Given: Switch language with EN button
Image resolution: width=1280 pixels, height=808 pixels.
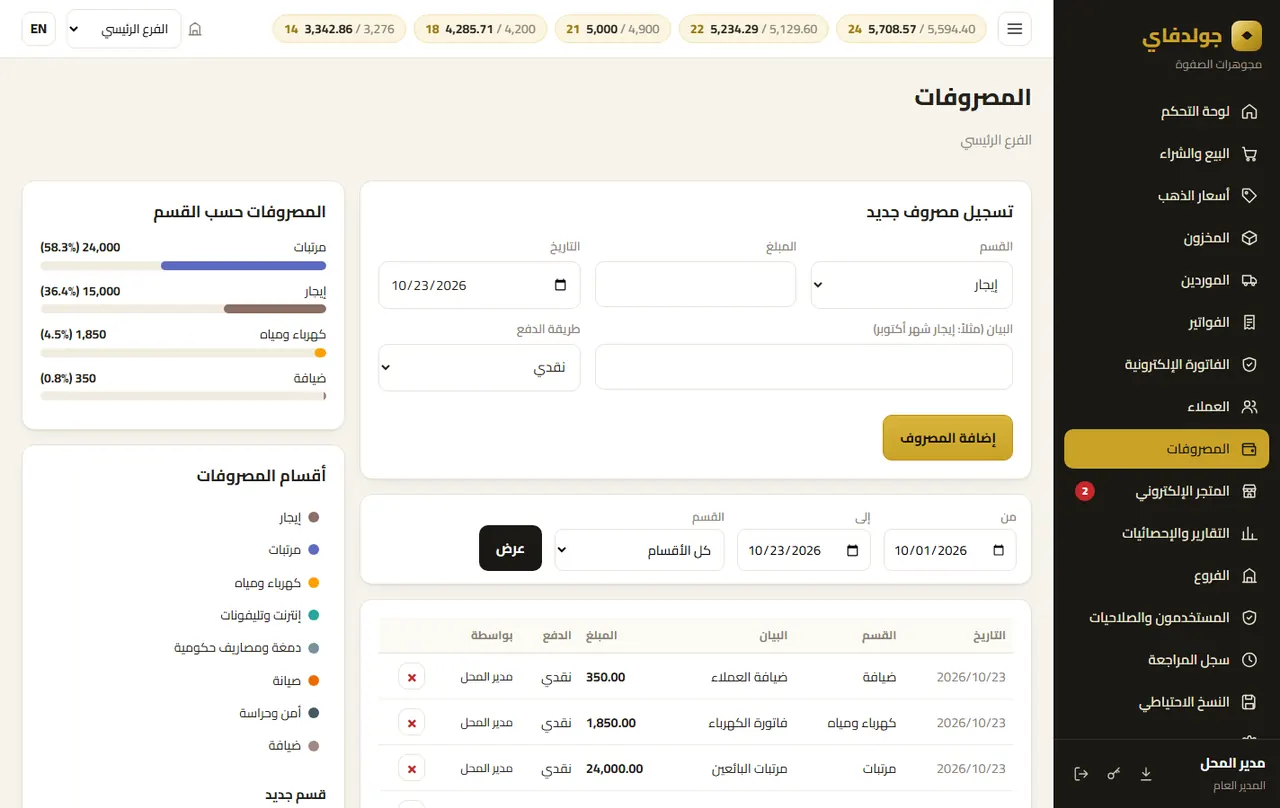Looking at the screenshot, I should 38,29.
